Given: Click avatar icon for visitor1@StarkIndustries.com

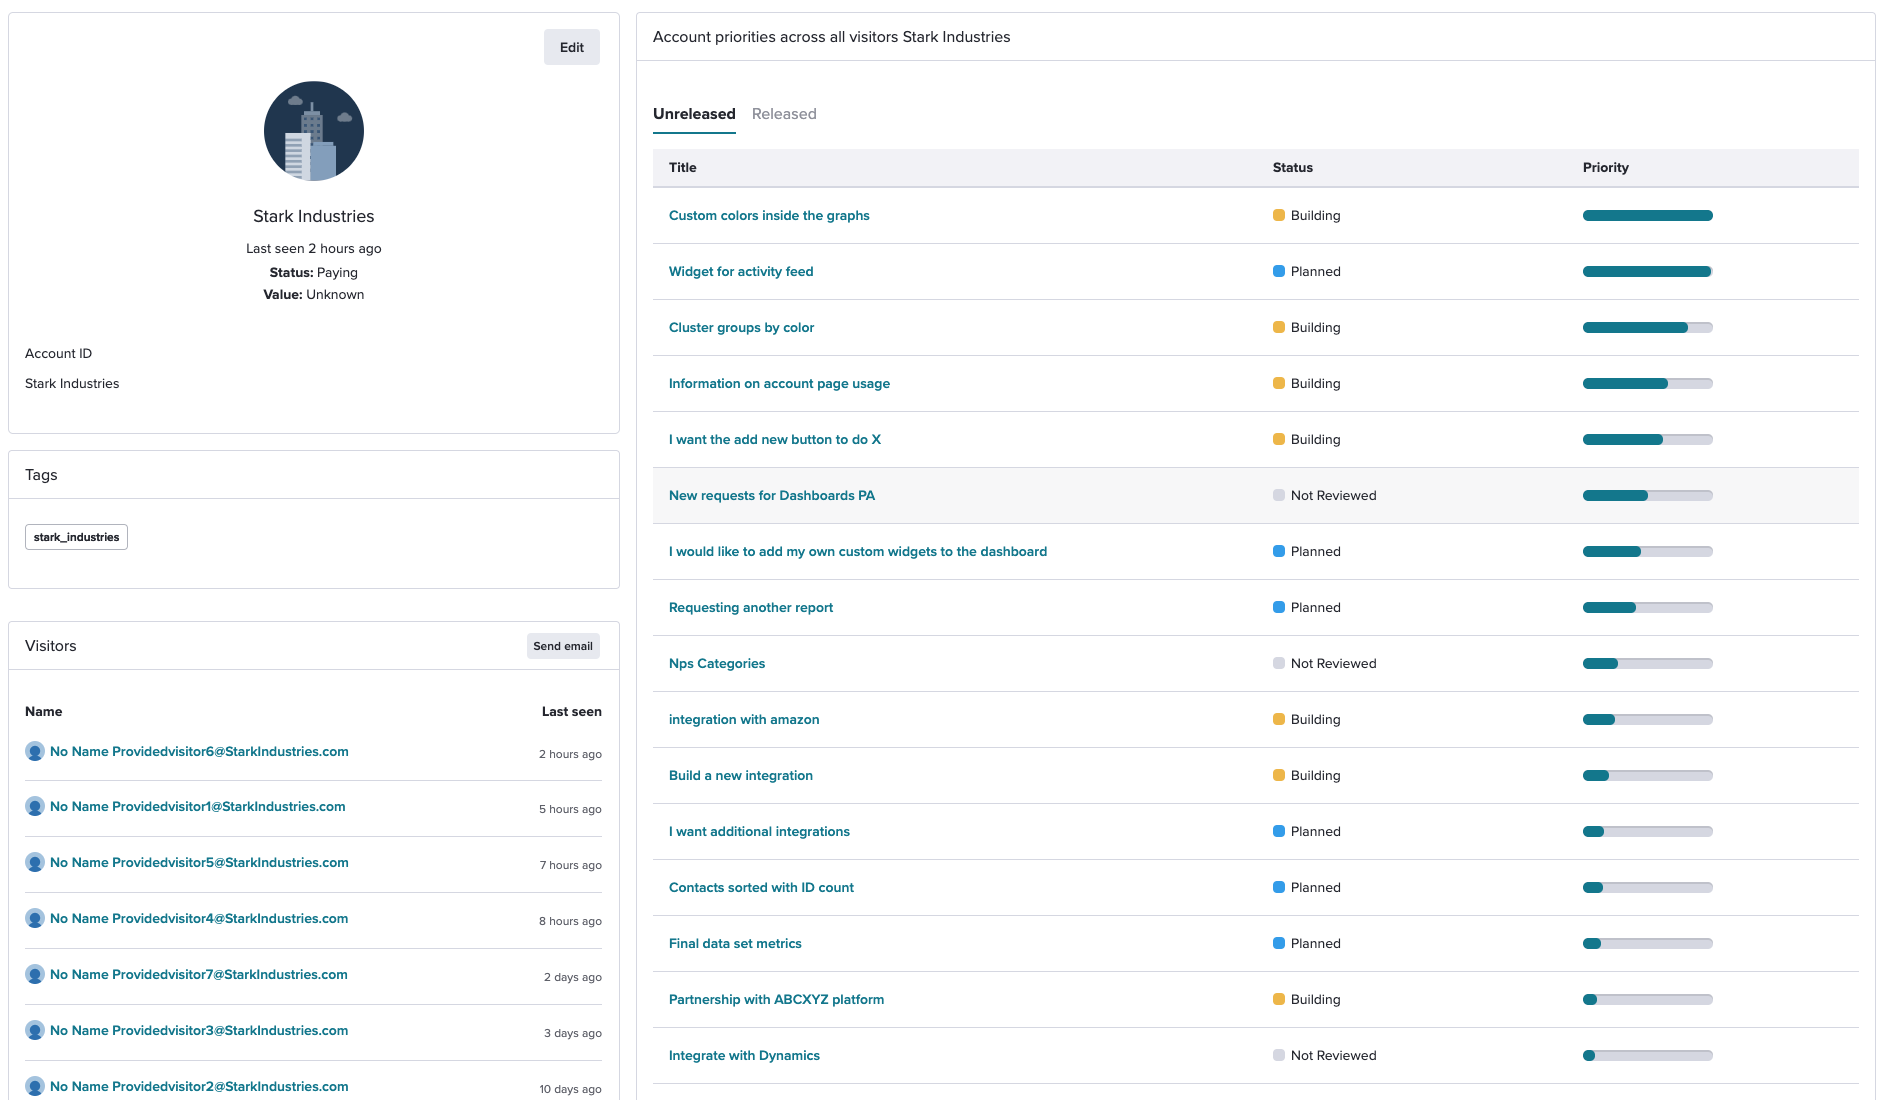Looking at the screenshot, I should click(x=35, y=807).
